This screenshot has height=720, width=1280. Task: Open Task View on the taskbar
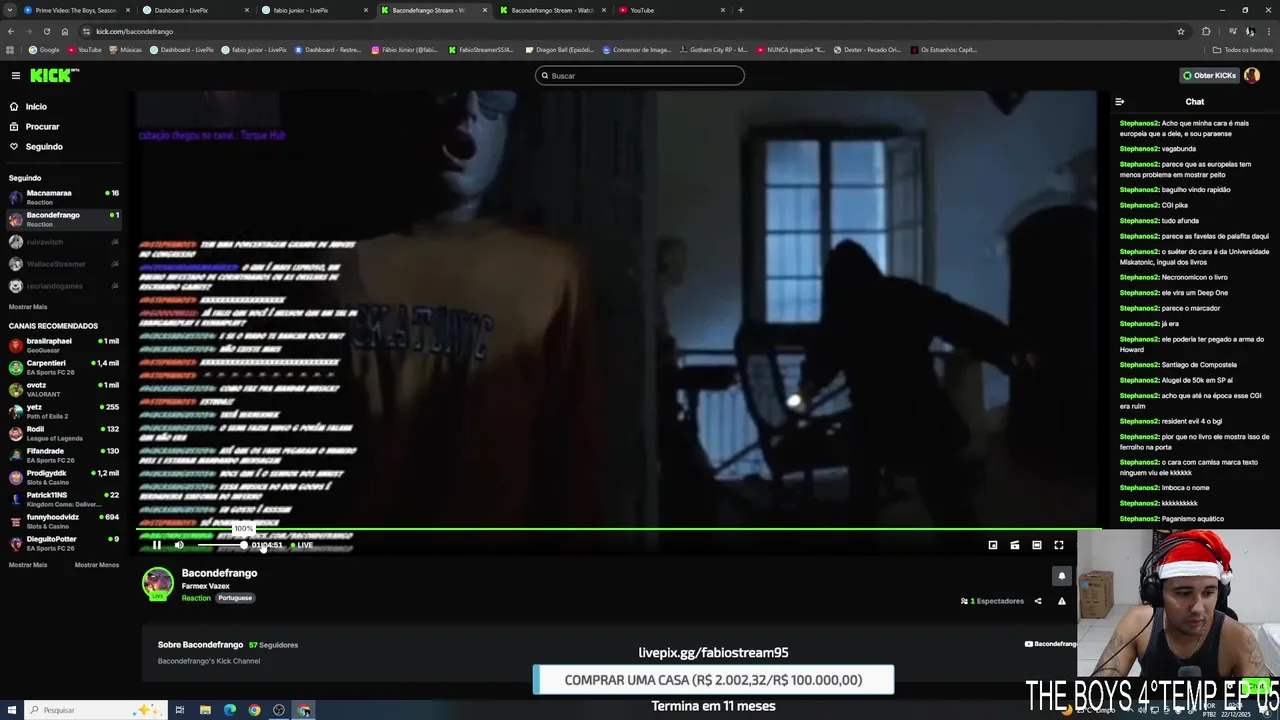click(180, 710)
